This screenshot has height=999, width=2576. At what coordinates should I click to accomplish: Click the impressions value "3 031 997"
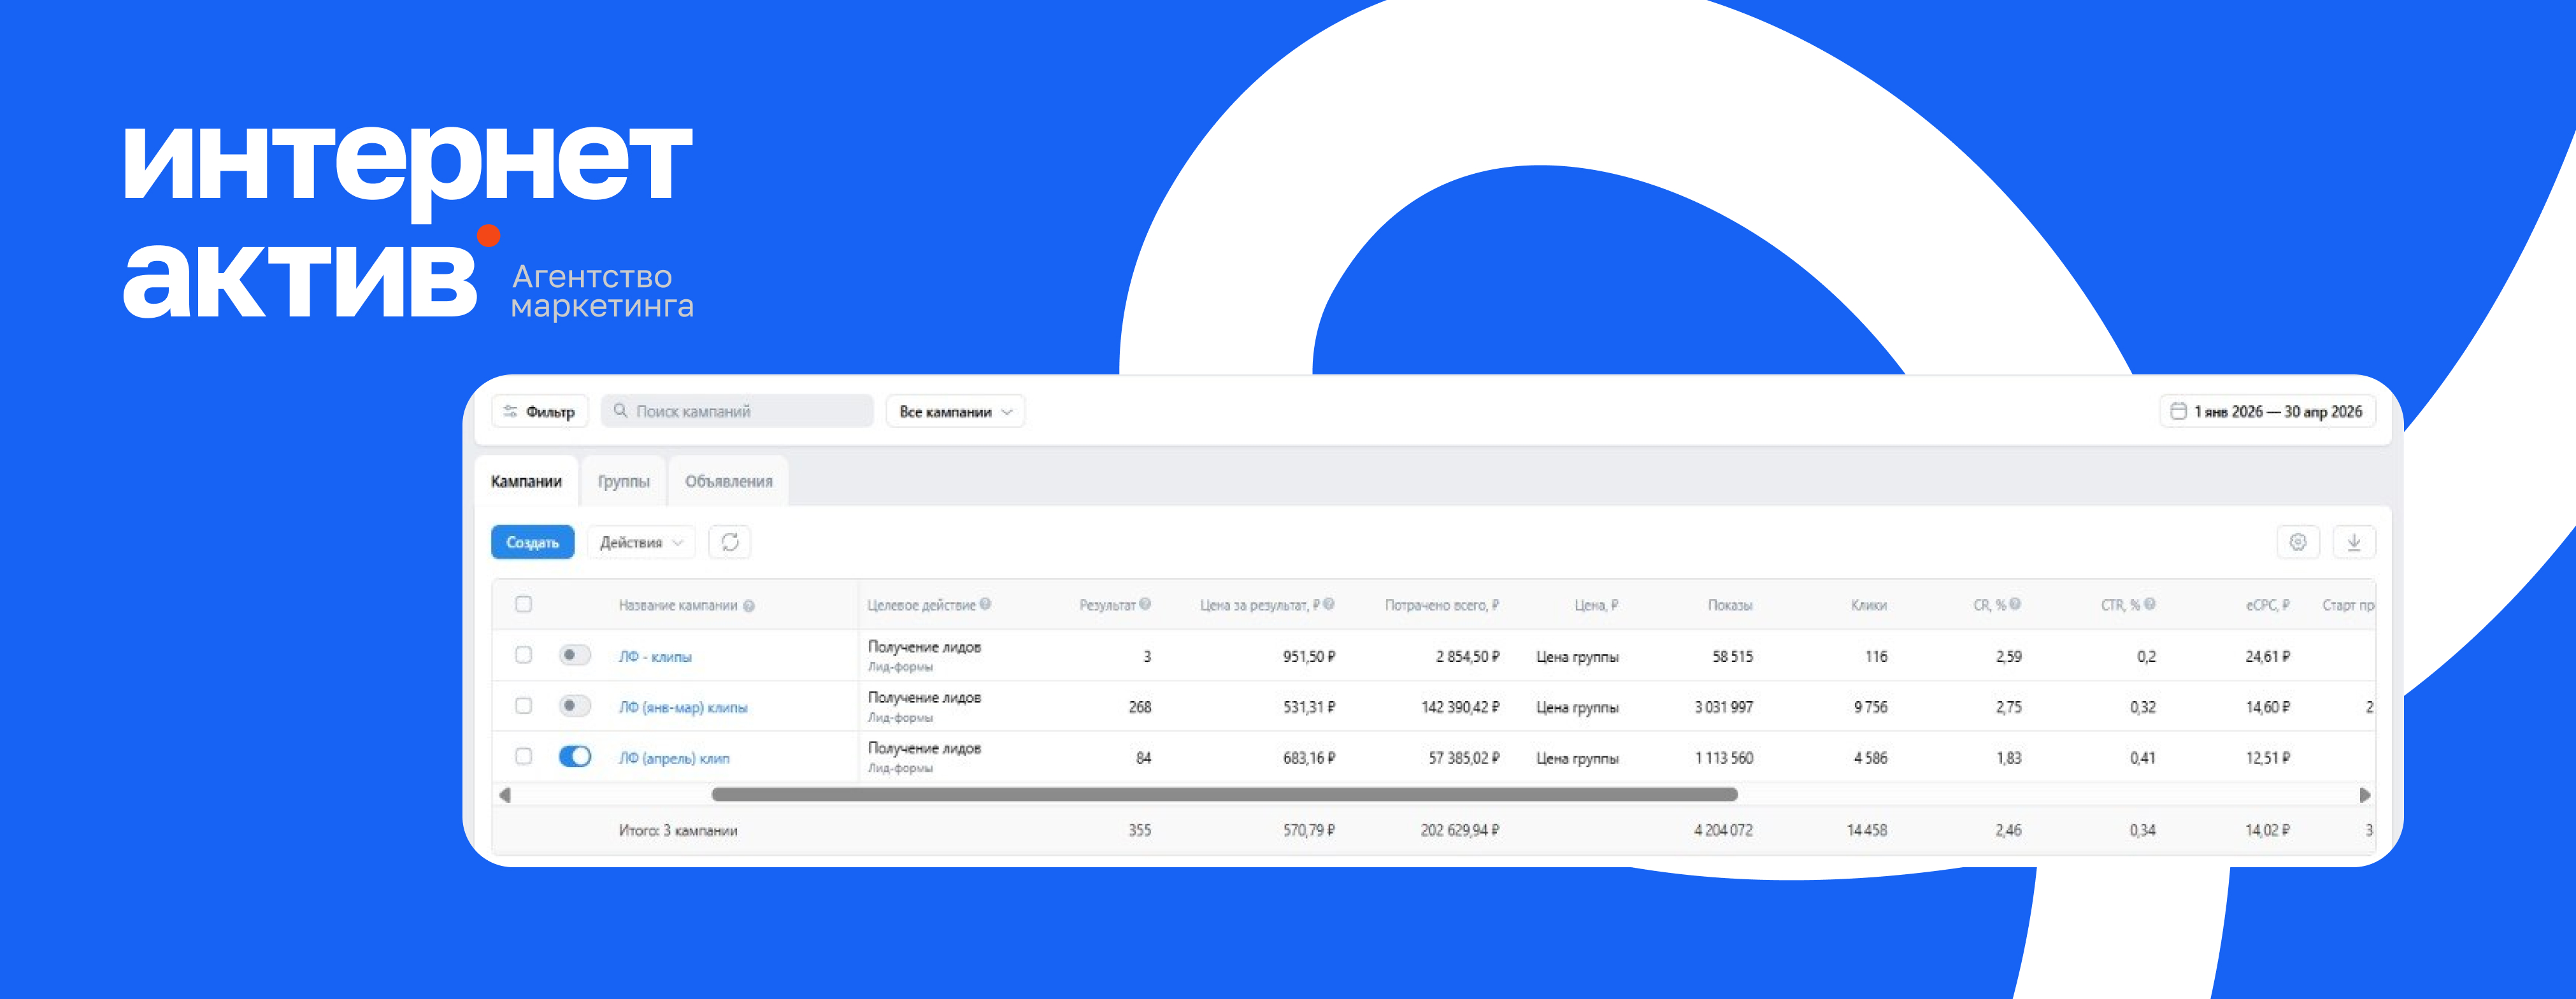click(1724, 707)
